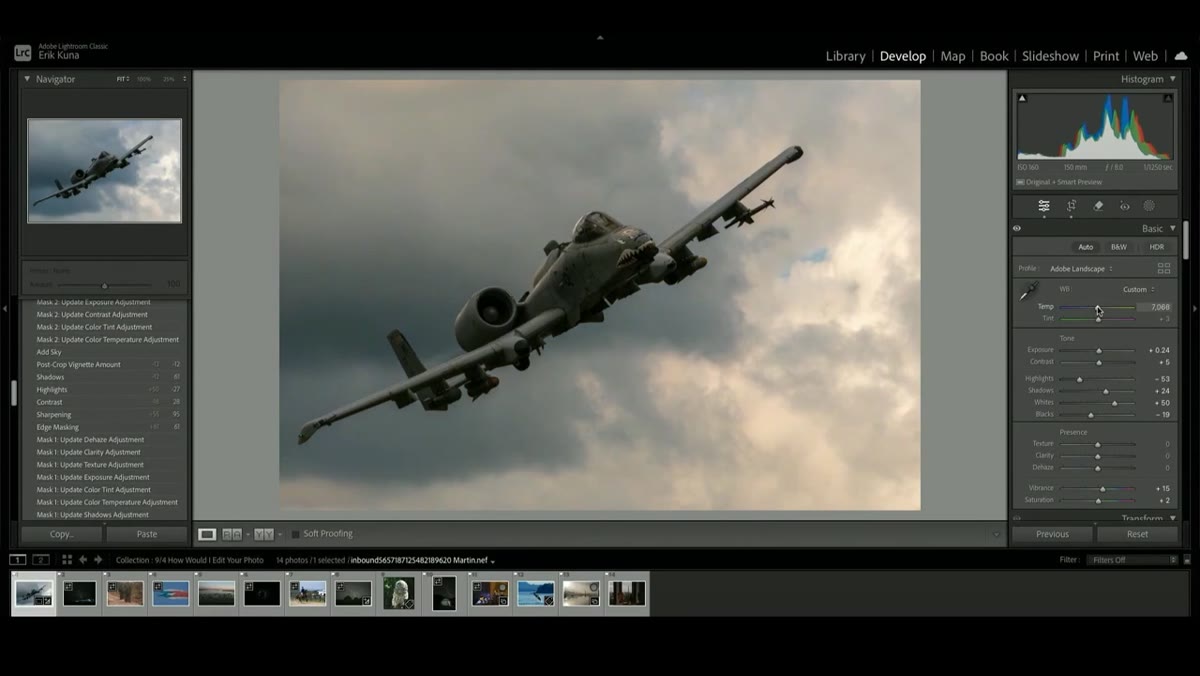
Task: Toggle Basic panel visibility eye icon
Action: (1017, 228)
